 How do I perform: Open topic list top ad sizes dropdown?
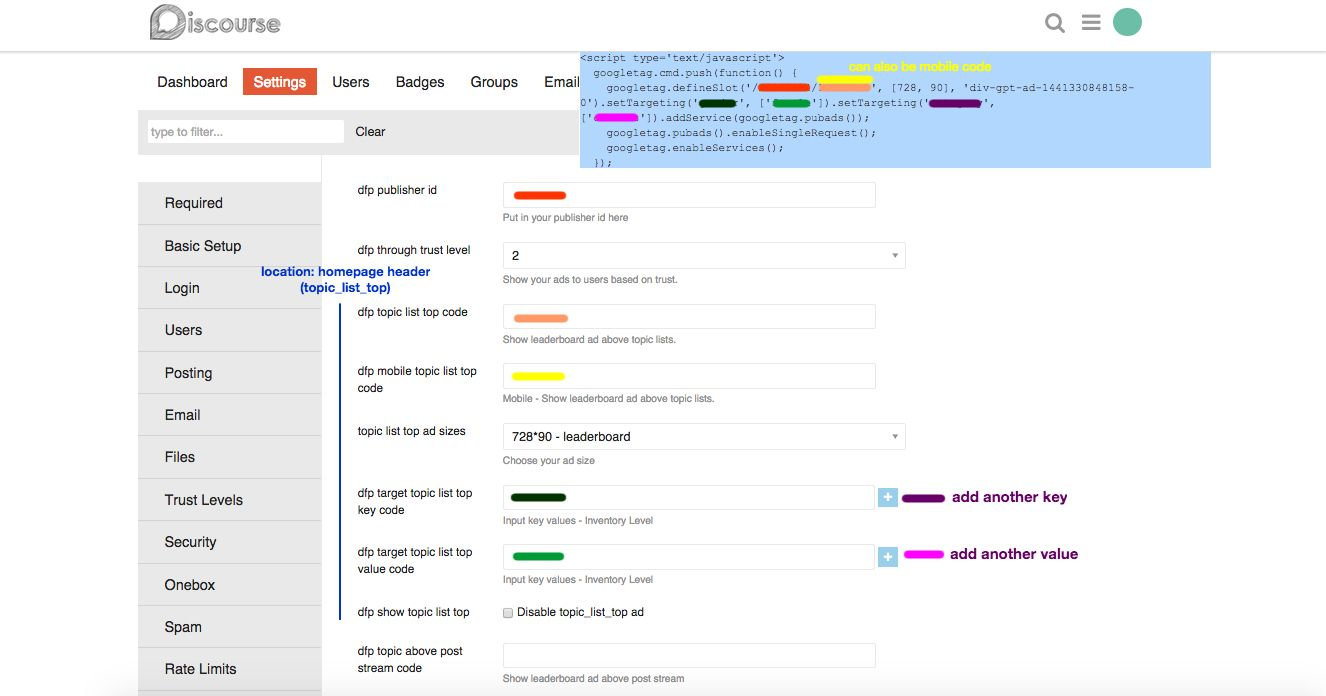[x=704, y=436]
